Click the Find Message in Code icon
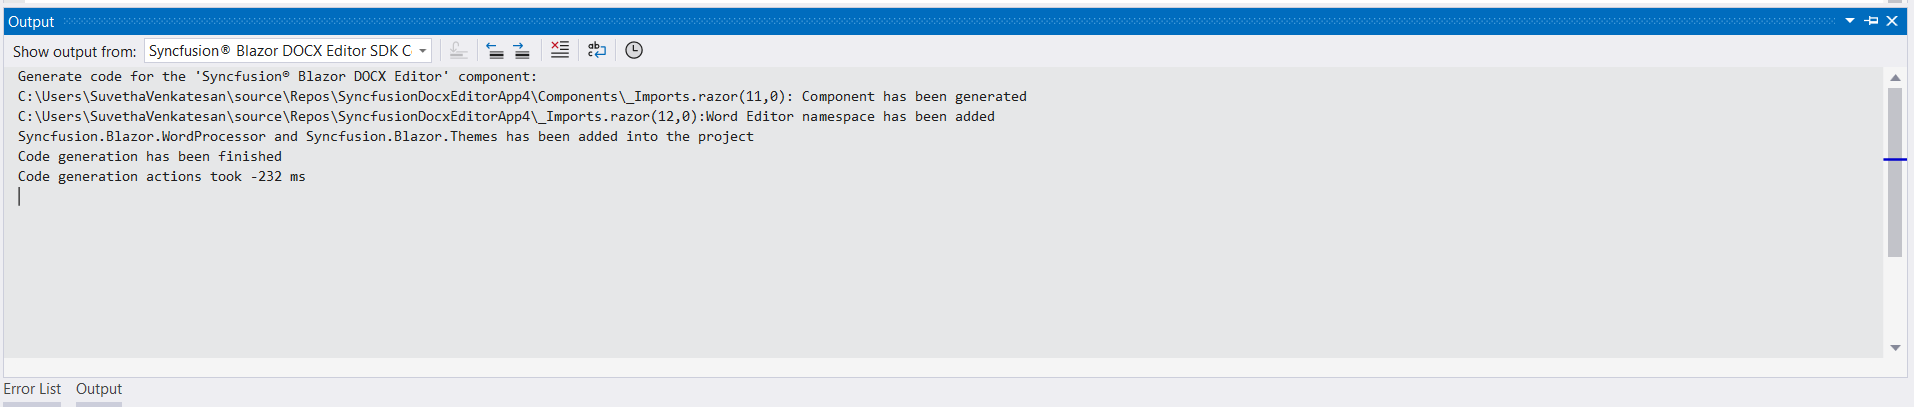Screen dimensions: 1914x407 click(x=458, y=51)
